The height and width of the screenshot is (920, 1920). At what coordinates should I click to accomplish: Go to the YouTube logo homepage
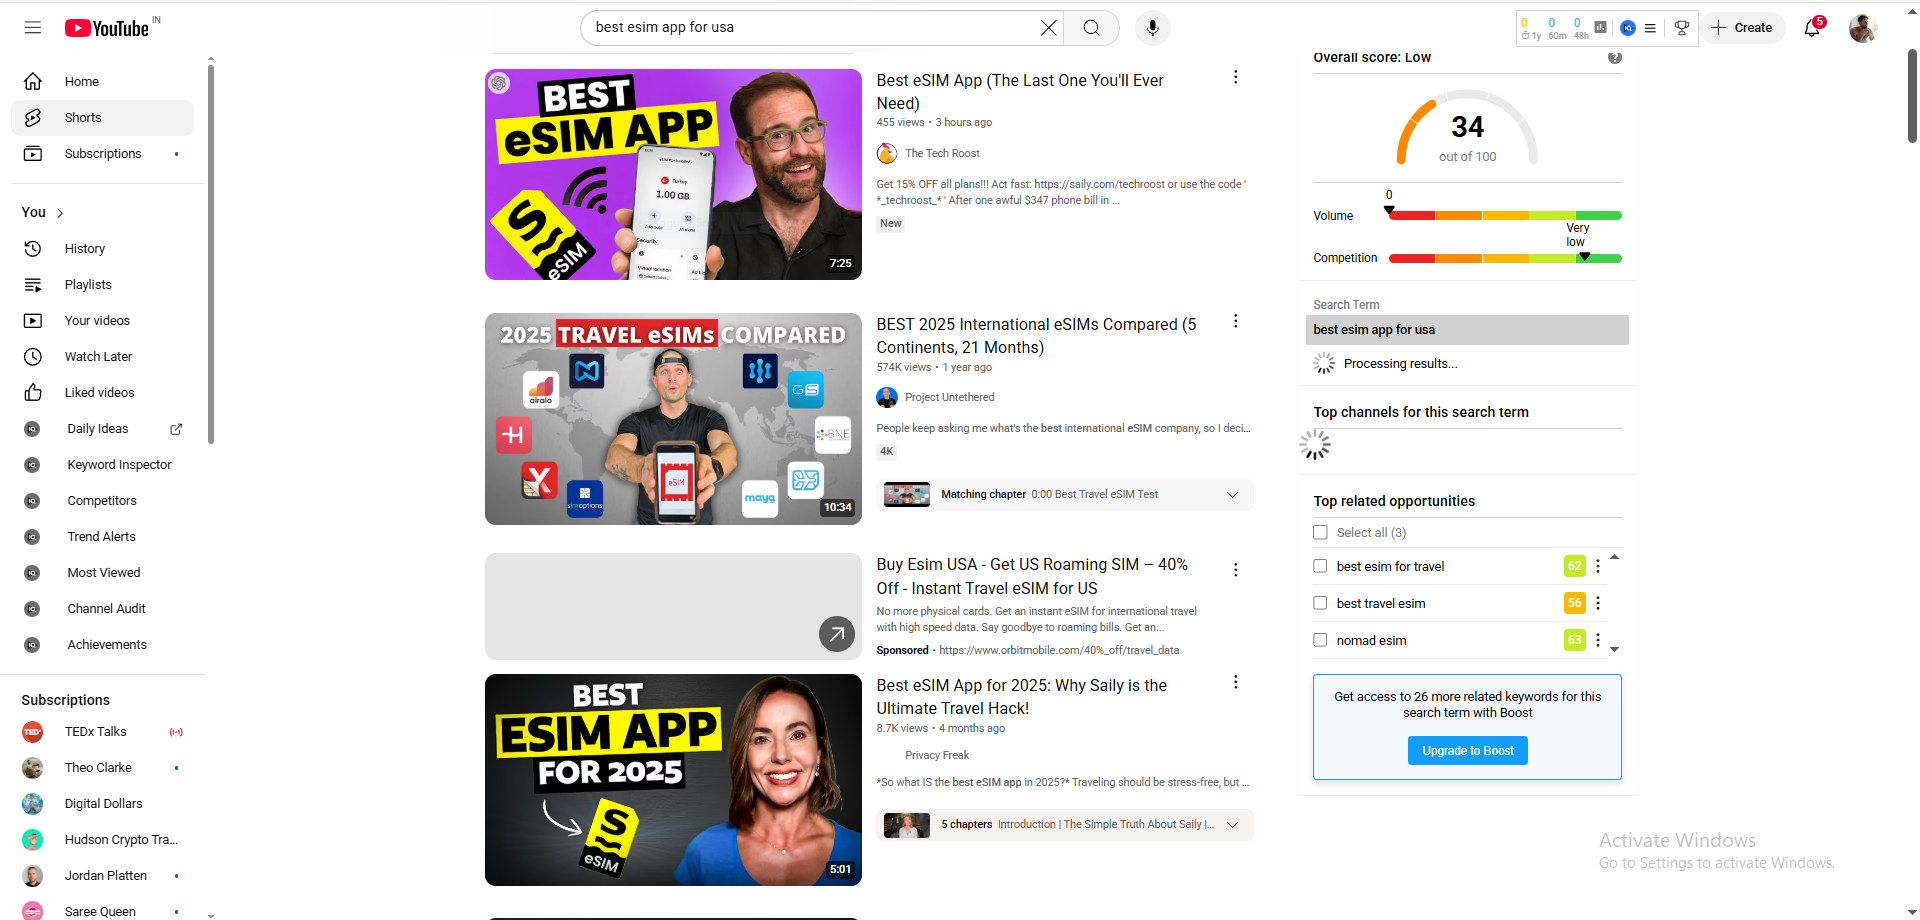[x=107, y=28]
